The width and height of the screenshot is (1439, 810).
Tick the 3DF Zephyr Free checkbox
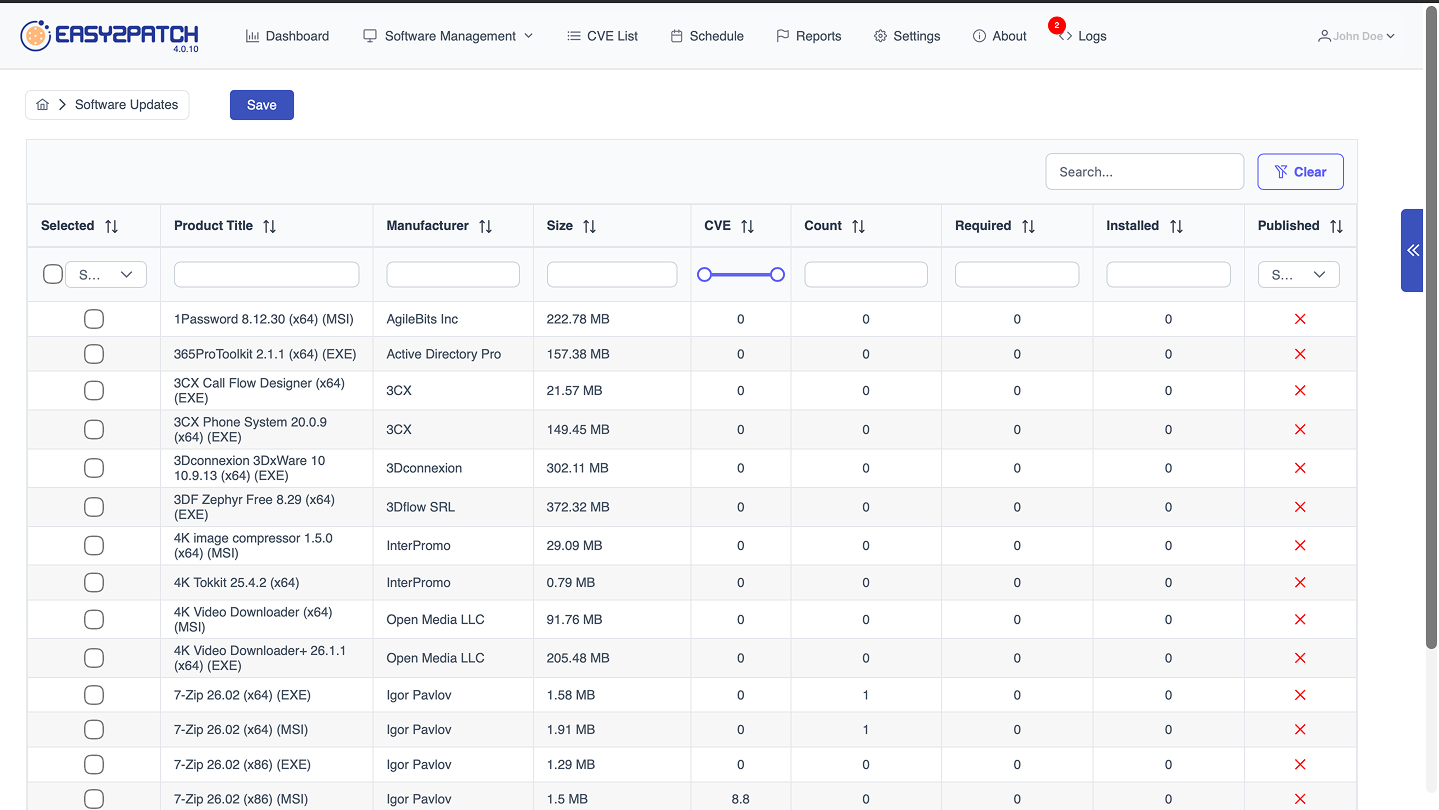click(x=94, y=507)
